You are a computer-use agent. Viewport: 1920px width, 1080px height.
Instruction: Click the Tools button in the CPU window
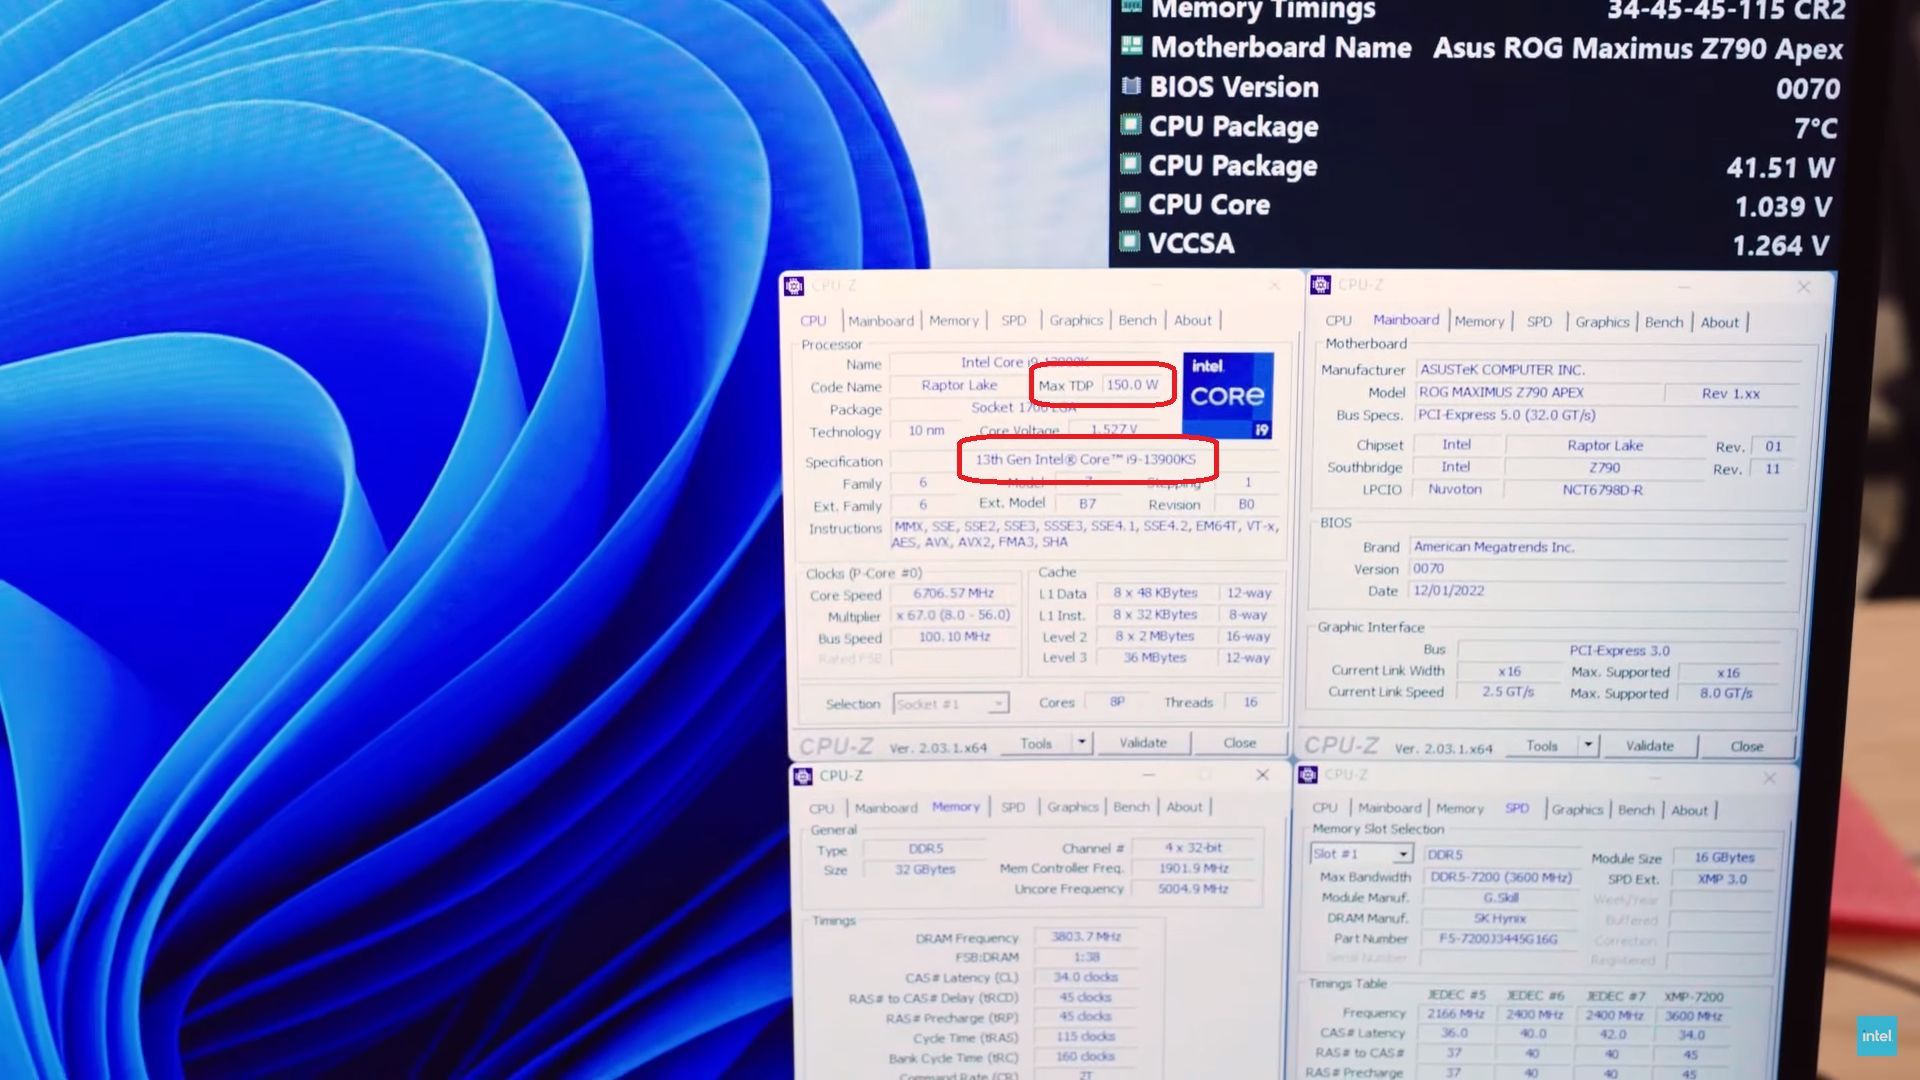point(1036,743)
